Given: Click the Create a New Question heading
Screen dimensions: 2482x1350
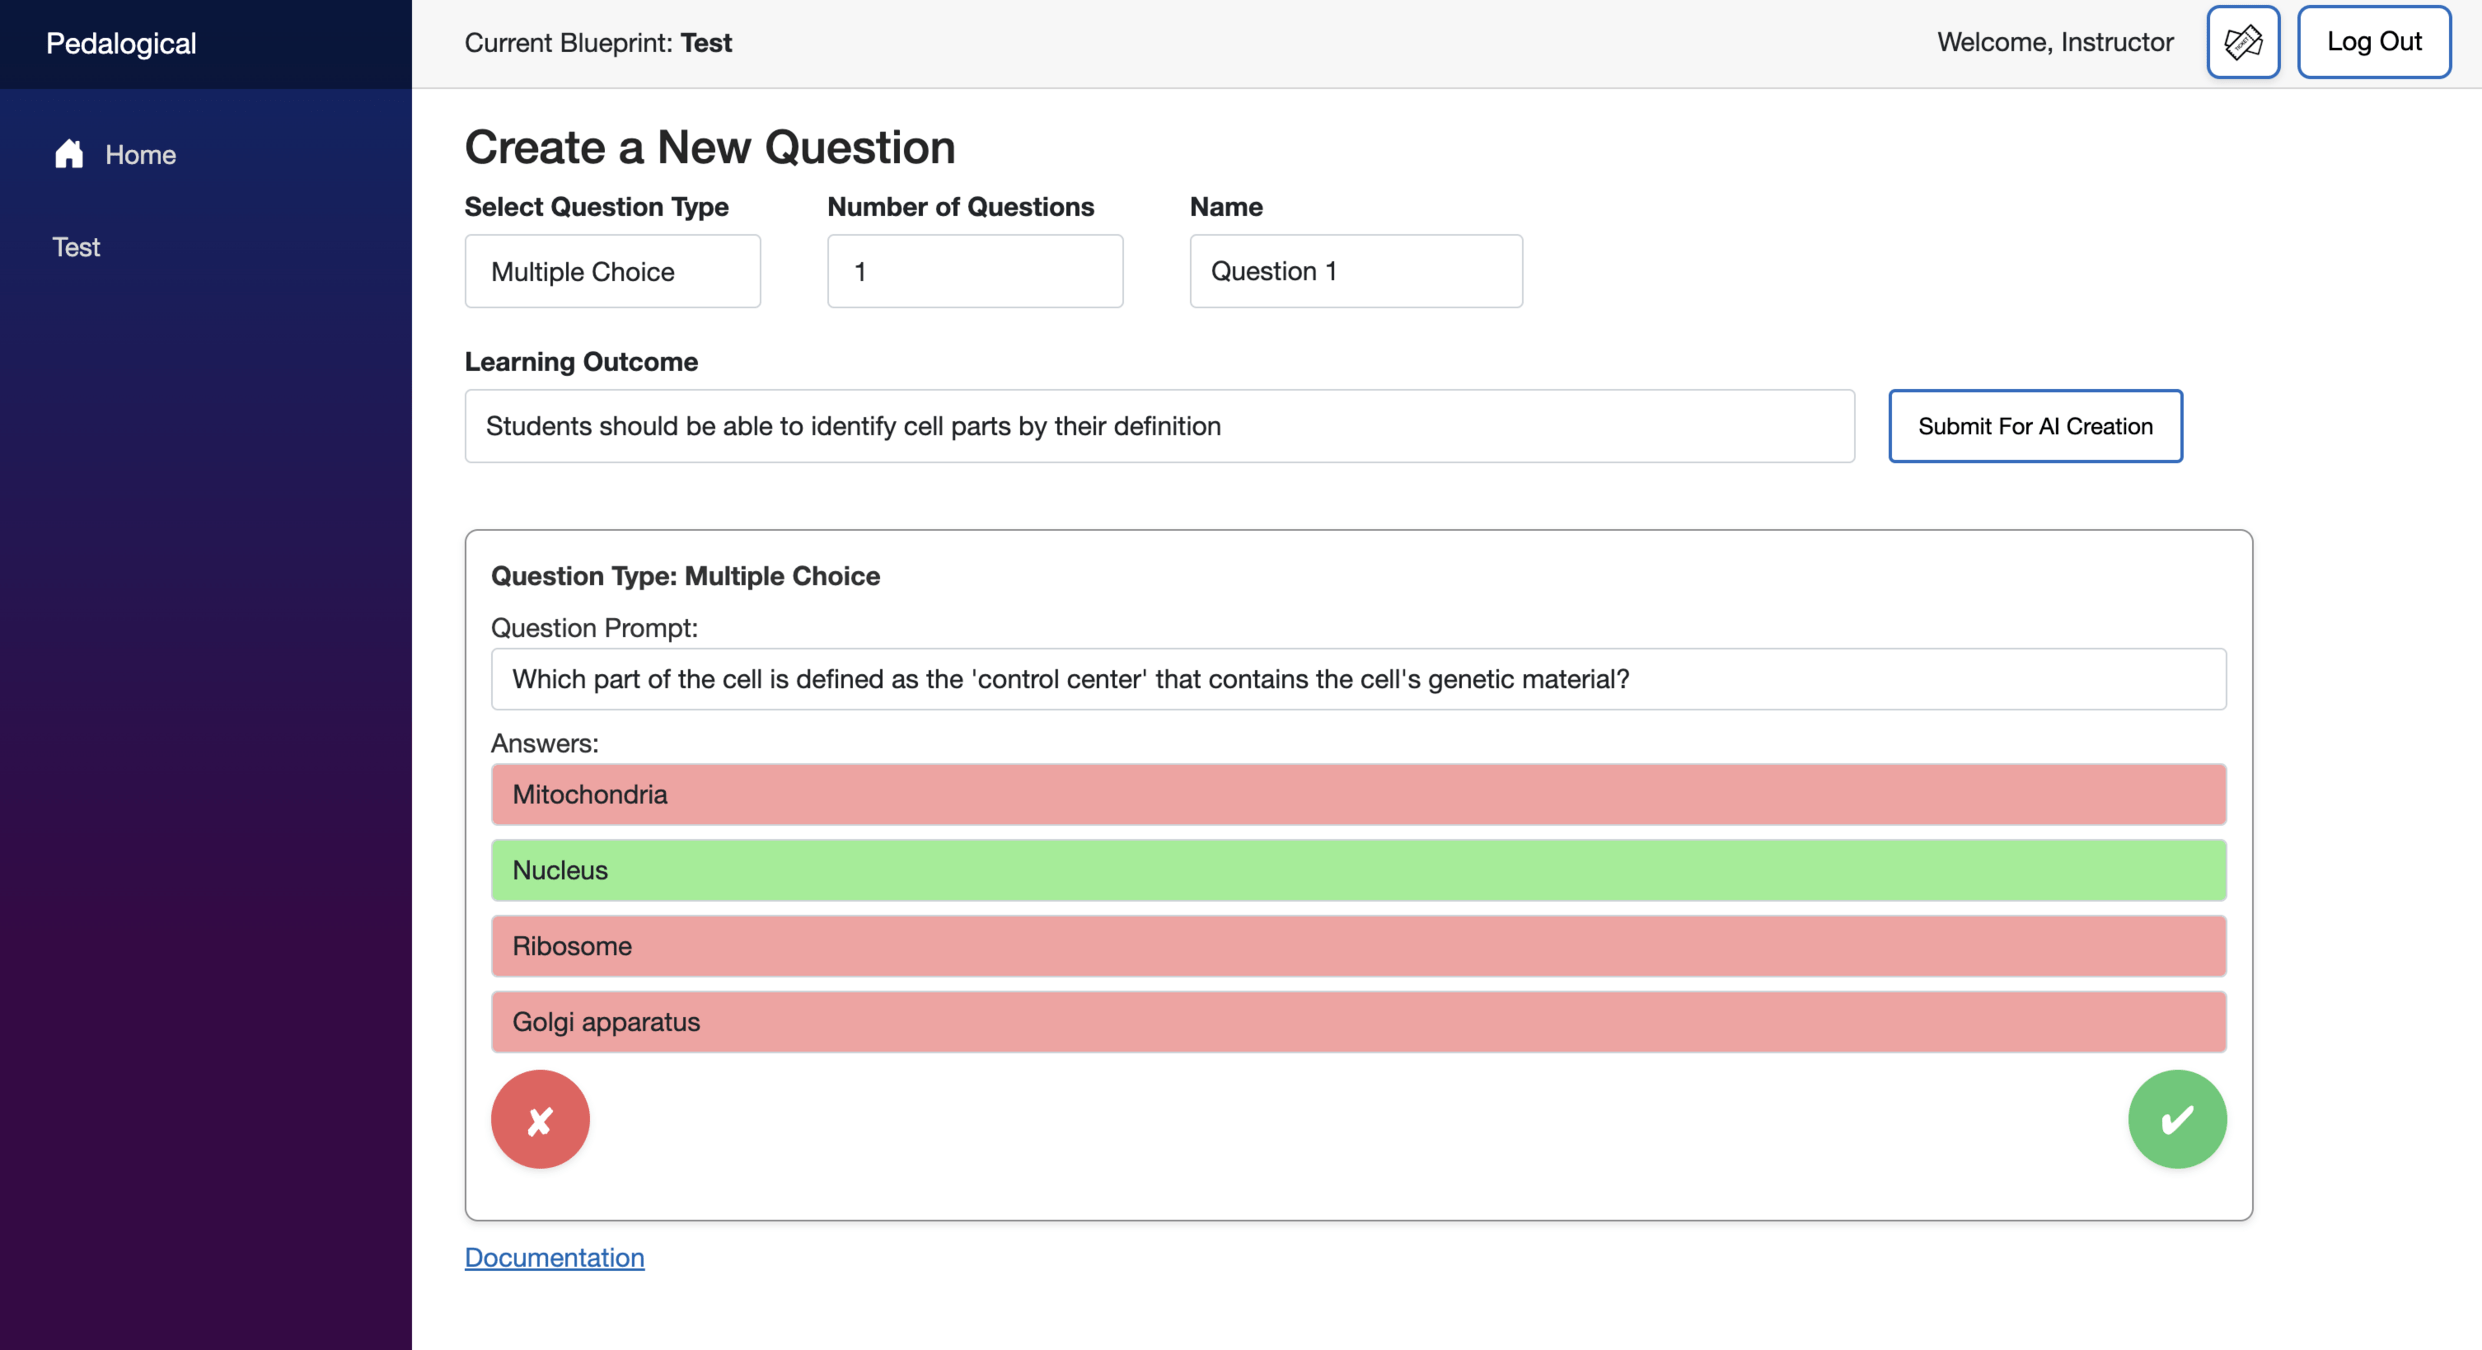Looking at the screenshot, I should pyautogui.click(x=709, y=147).
